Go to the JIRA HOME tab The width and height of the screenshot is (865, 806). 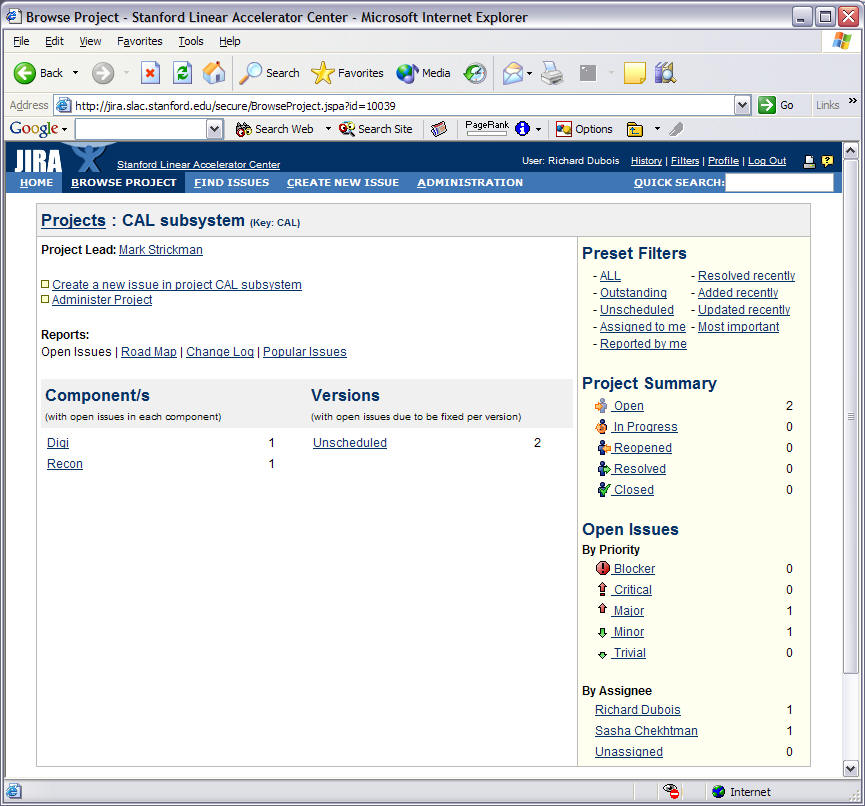pyautogui.click(x=36, y=183)
